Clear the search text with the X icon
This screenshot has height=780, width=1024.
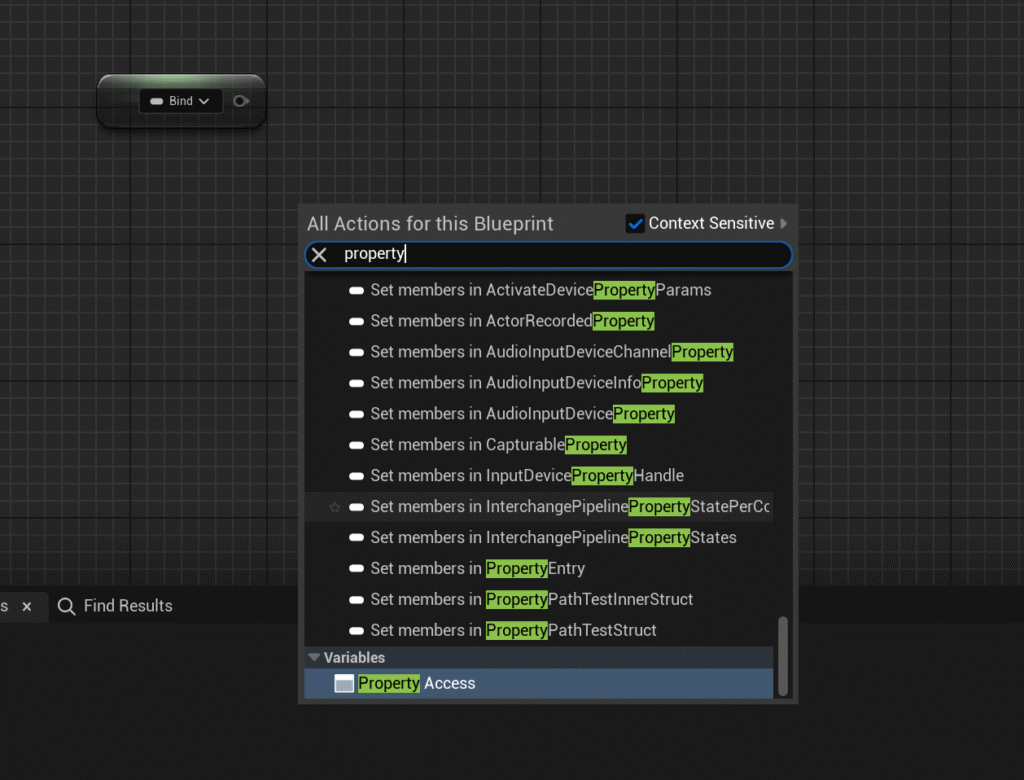pyautogui.click(x=319, y=254)
